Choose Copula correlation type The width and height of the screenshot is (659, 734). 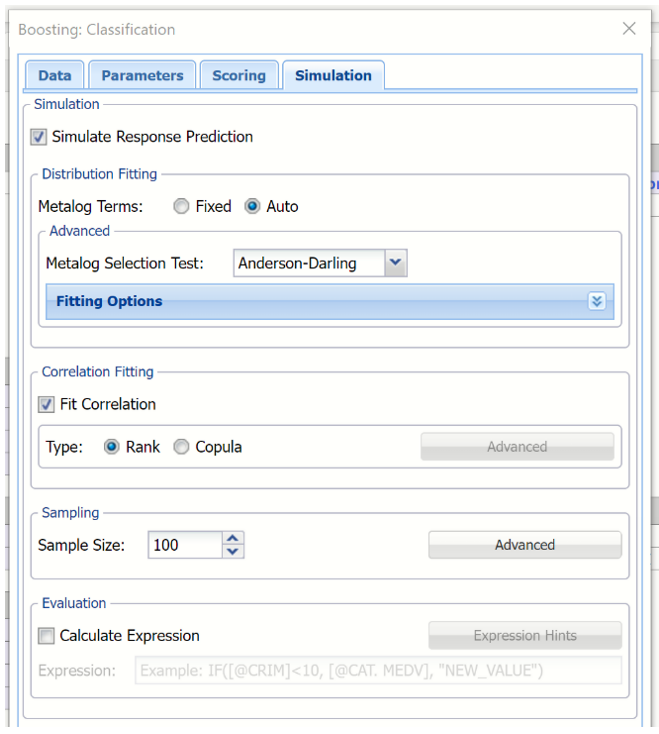tap(181, 447)
